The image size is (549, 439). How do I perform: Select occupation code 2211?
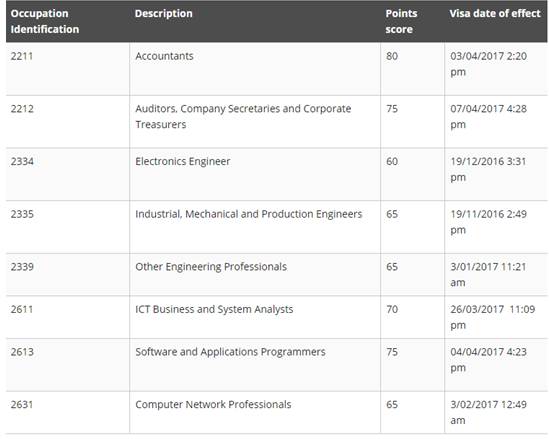pos(22,56)
